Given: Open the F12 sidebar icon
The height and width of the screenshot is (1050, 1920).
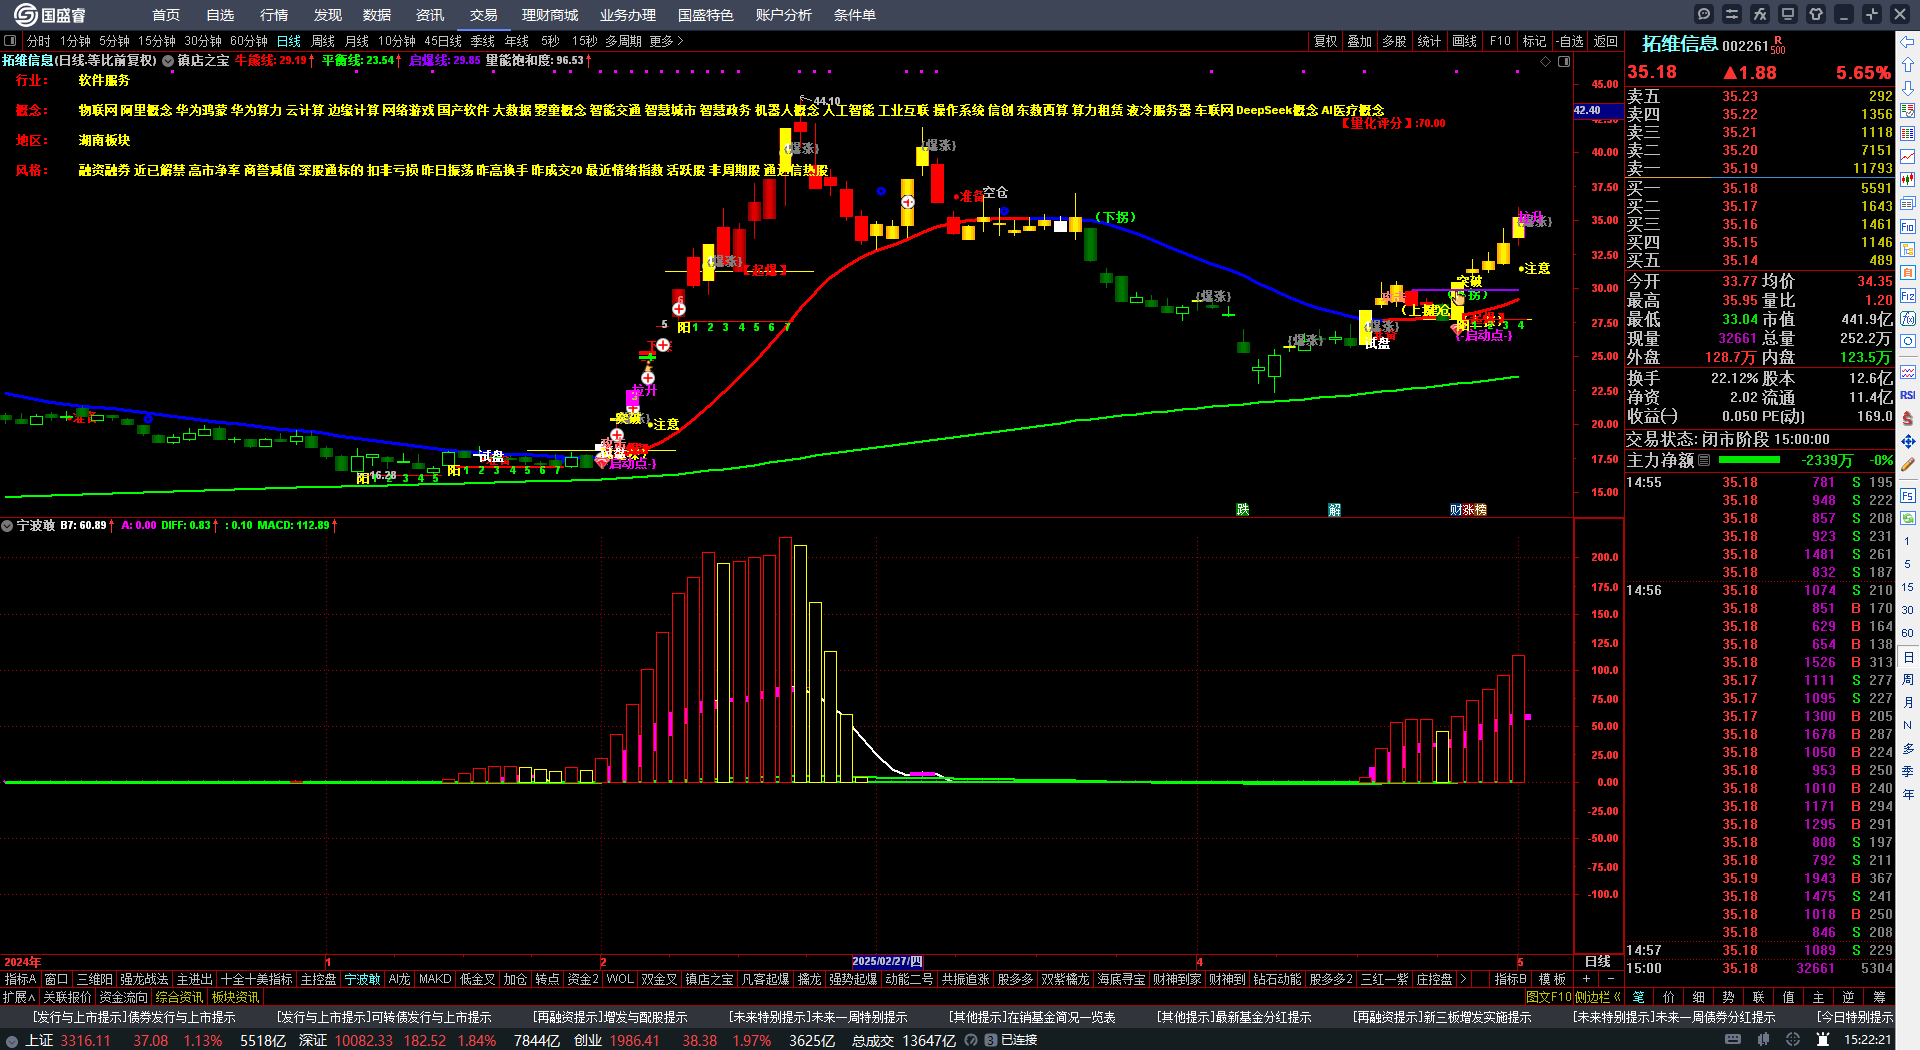Looking at the screenshot, I should [1908, 296].
